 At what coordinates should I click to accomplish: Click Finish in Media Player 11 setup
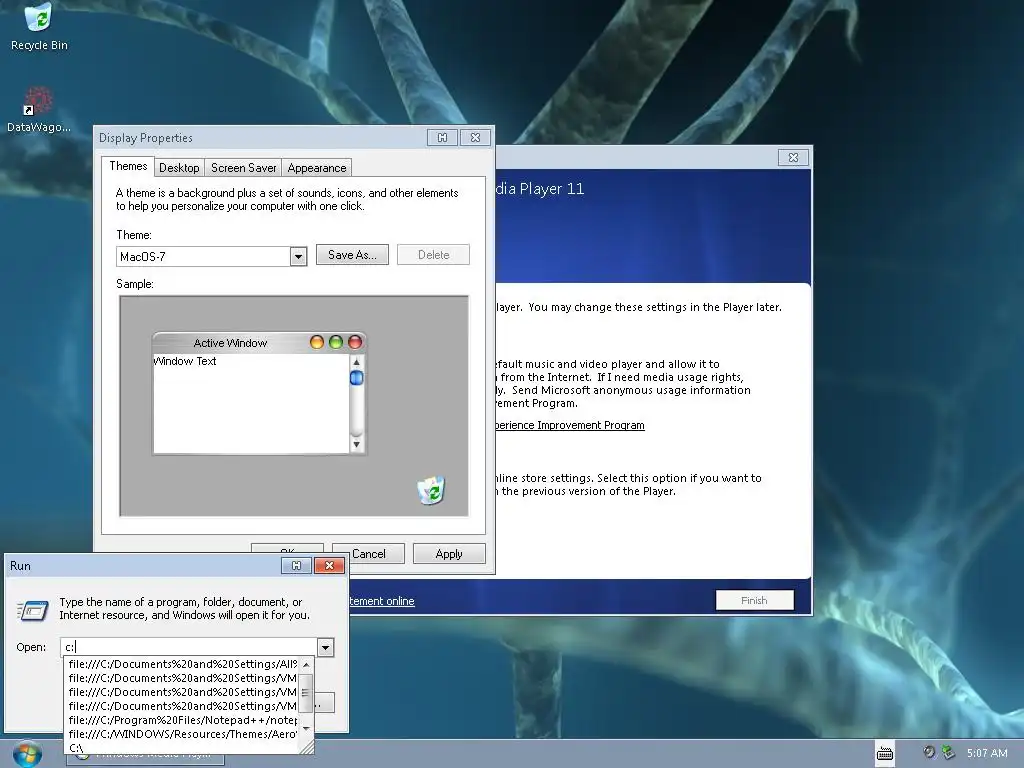754,600
